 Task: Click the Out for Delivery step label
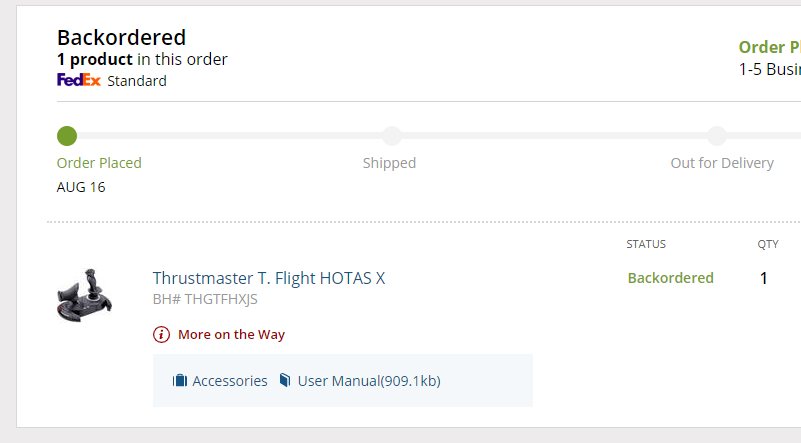coord(722,163)
